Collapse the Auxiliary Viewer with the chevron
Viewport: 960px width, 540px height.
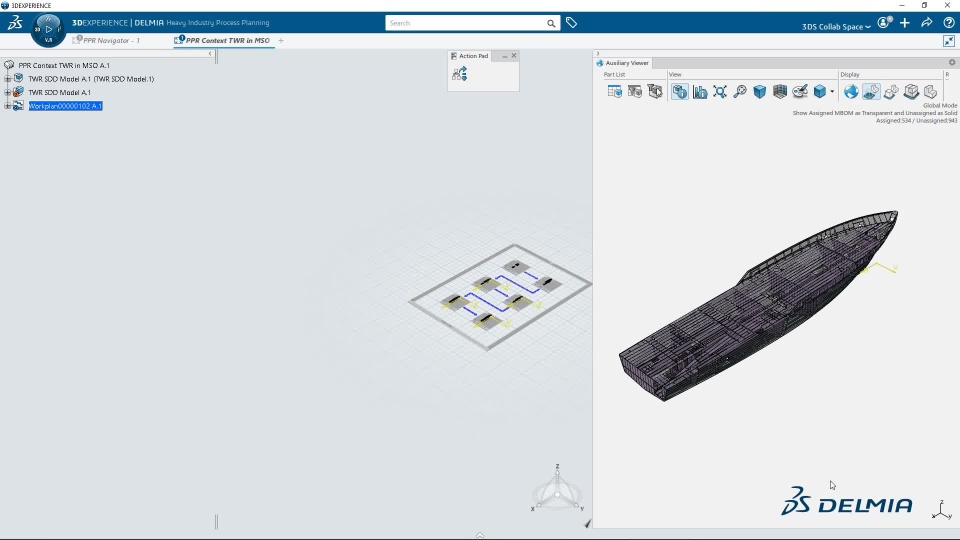pos(598,54)
